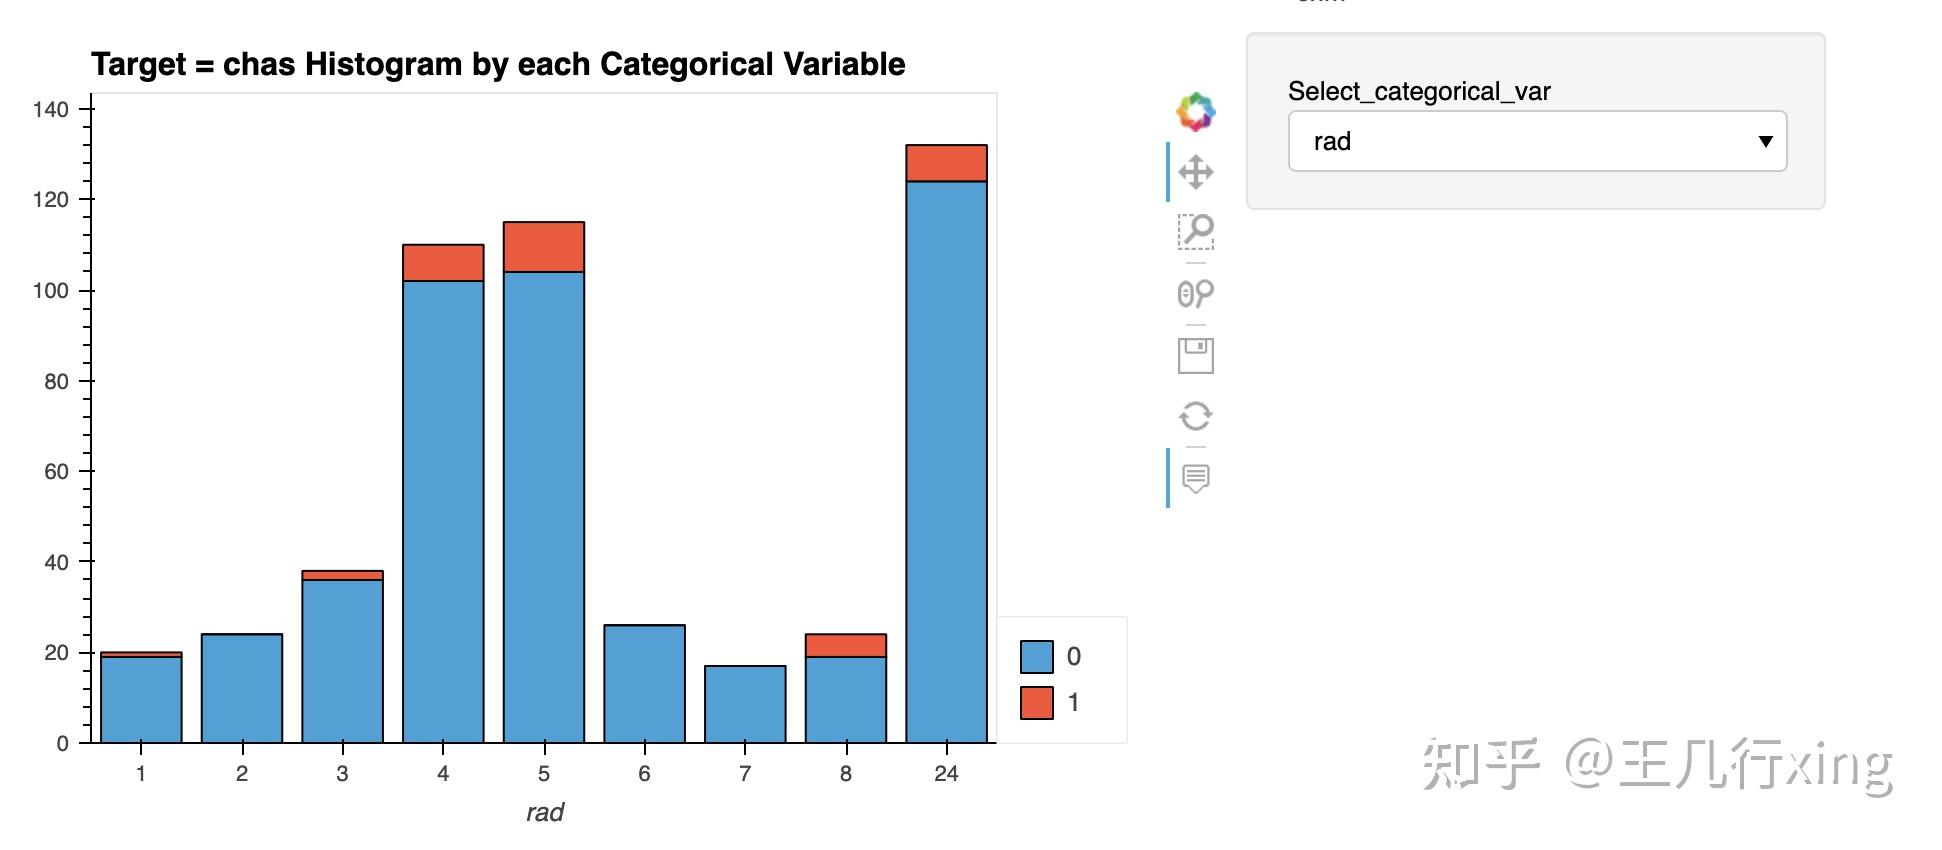Click the blue legend swatch for 0
This screenshot has width=1942, height=850.
1036,657
